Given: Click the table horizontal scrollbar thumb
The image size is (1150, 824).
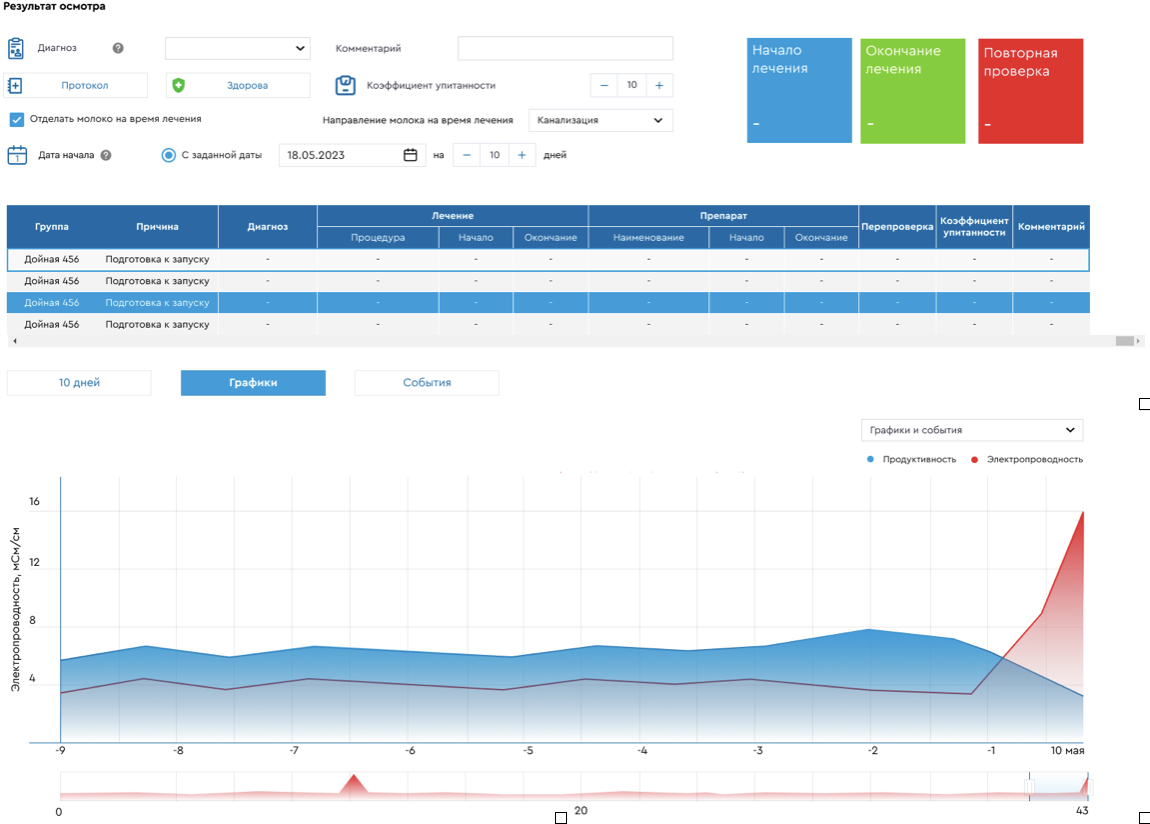Looking at the screenshot, I should pyautogui.click(x=1124, y=341).
